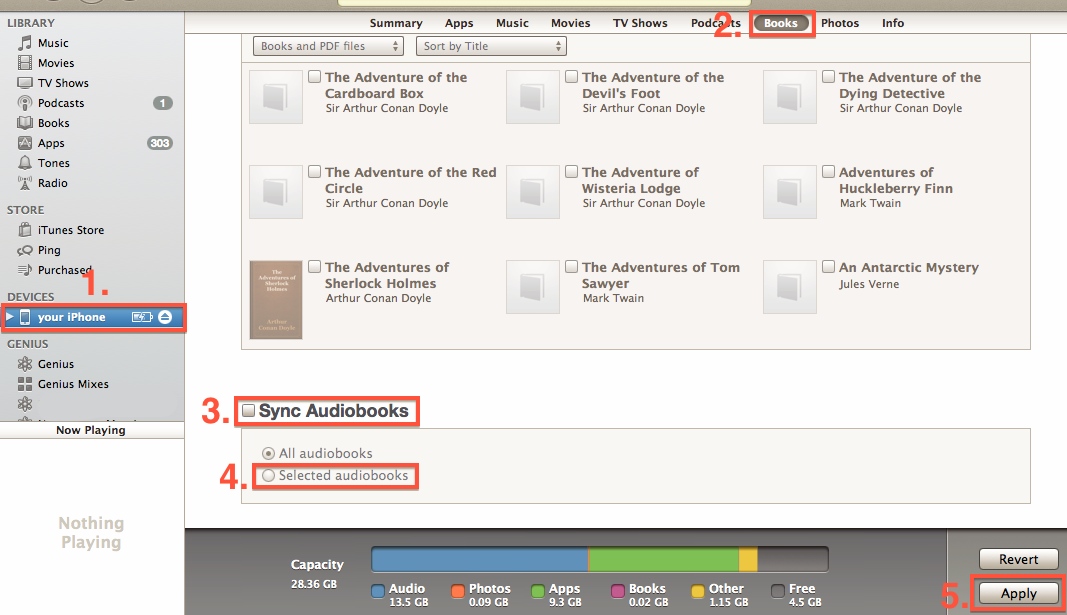The height and width of the screenshot is (615, 1067).
Task: Click the Jules Verne author text
Action: [869, 284]
